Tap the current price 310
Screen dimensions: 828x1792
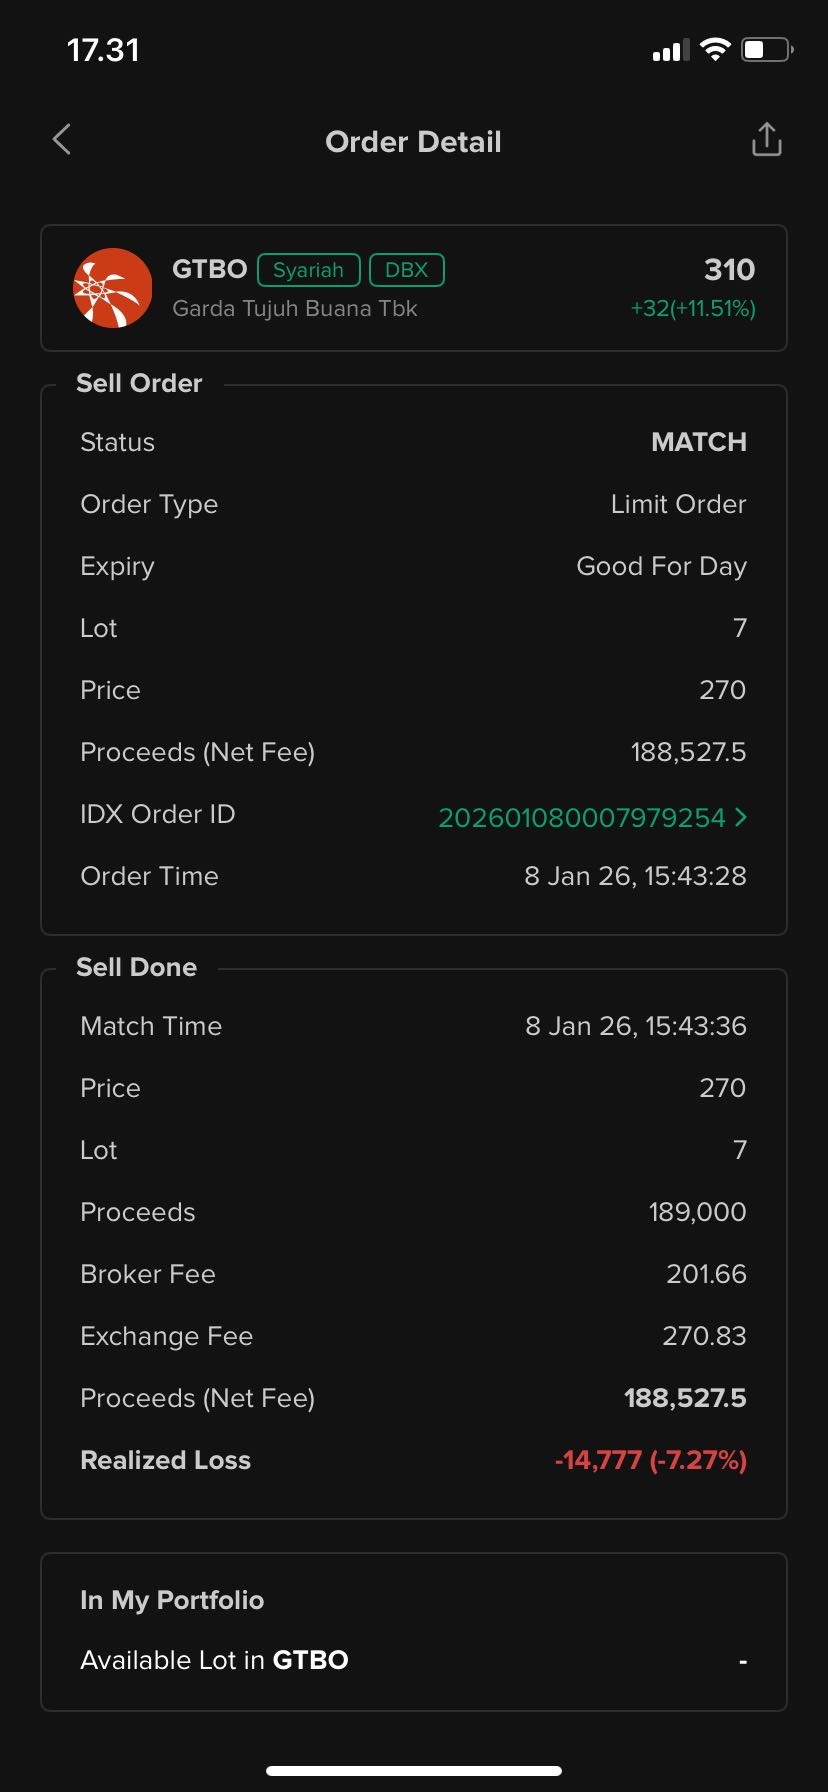(729, 270)
